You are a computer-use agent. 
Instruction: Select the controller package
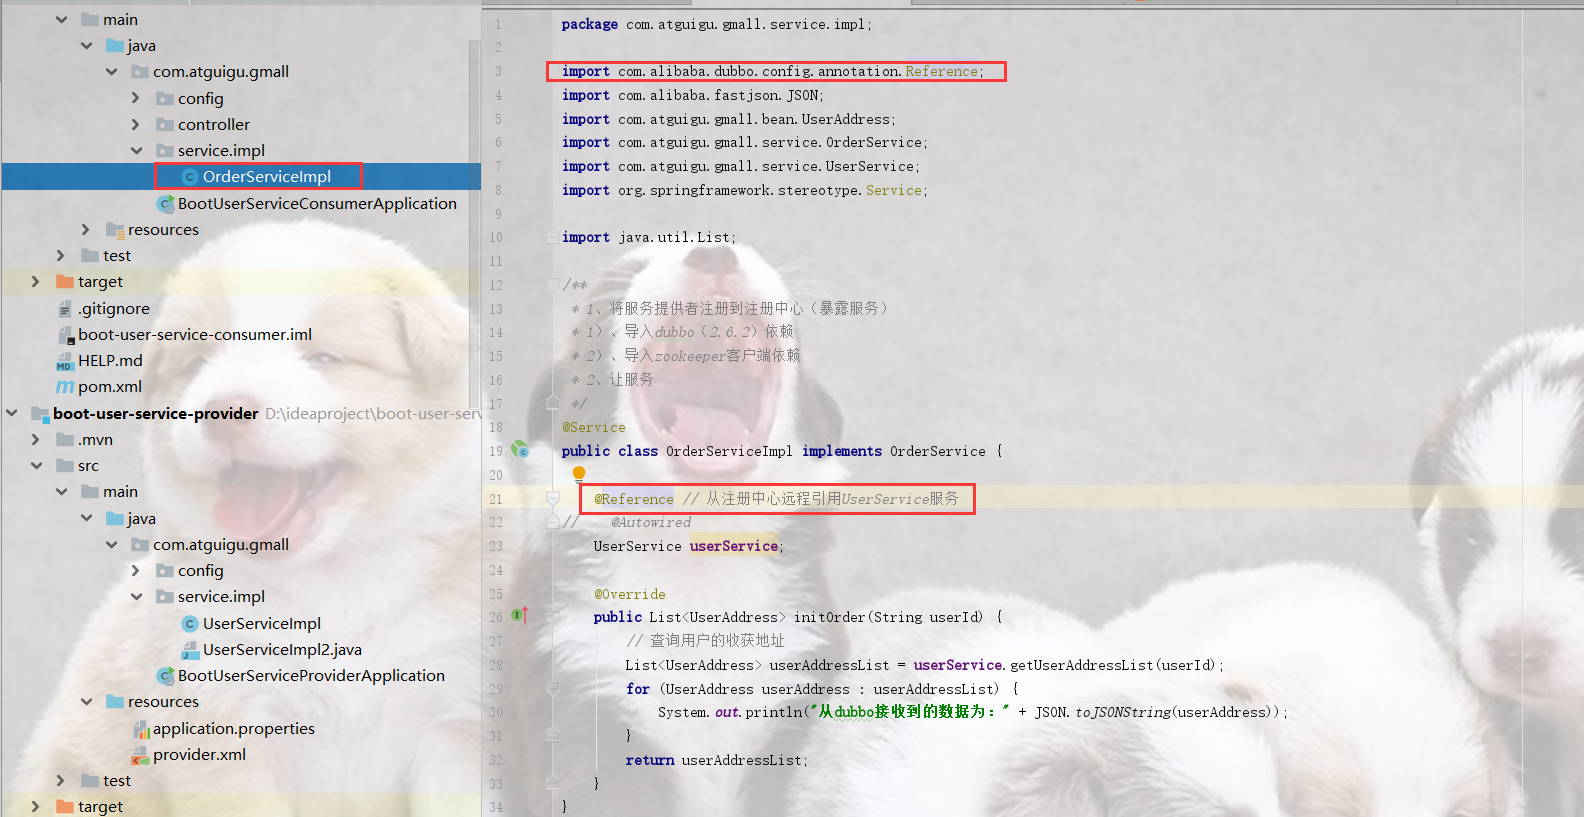(213, 125)
